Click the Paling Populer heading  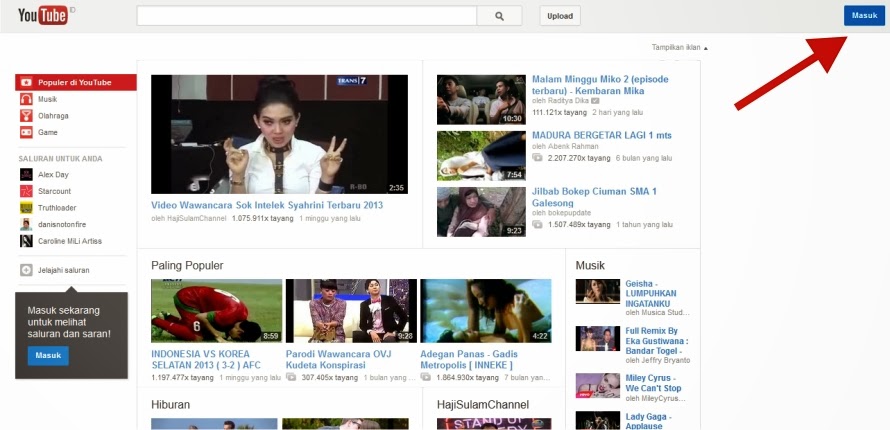click(x=187, y=265)
